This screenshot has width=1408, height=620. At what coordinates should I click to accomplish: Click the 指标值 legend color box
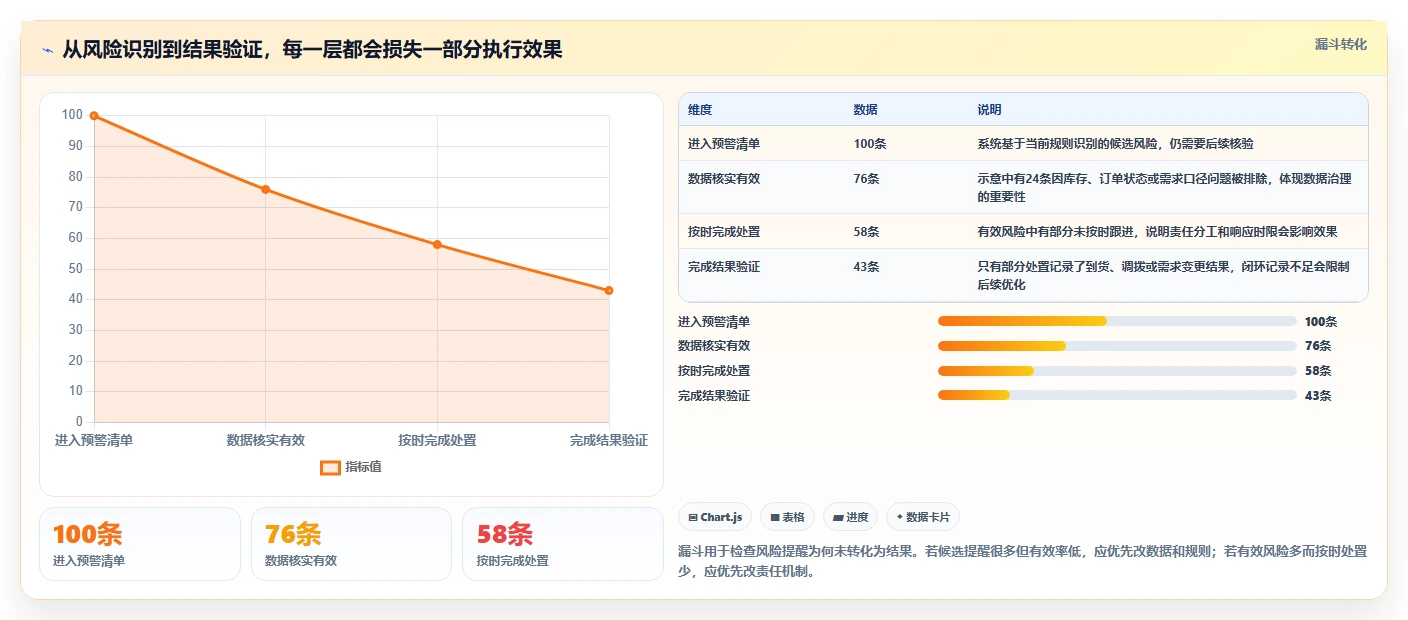tap(330, 467)
